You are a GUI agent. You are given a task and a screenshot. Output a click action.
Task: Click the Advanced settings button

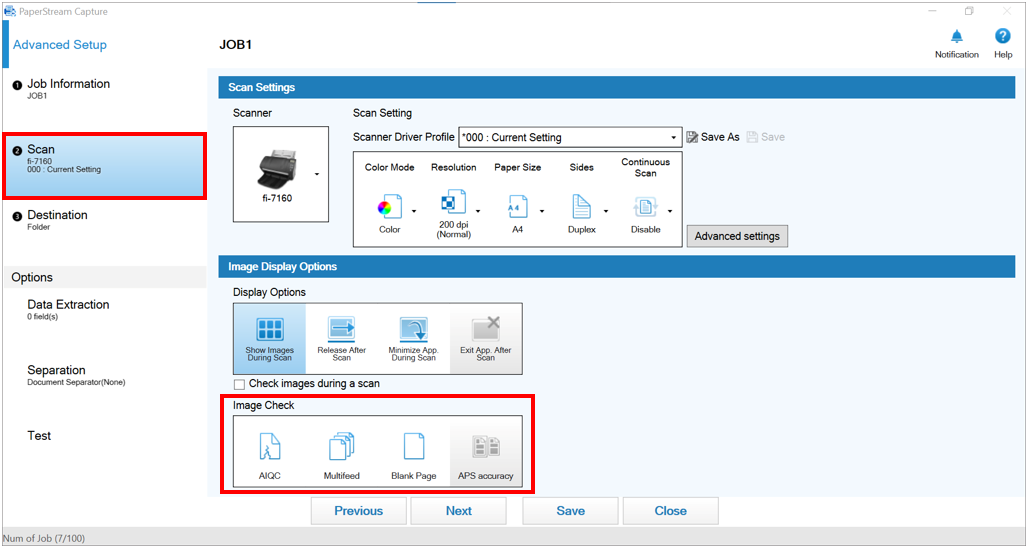tap(737, 236)
